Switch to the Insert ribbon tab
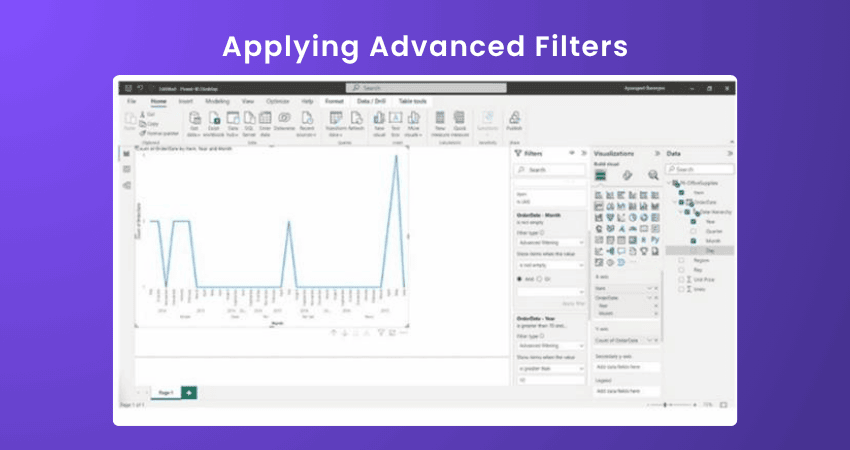850x450 pixels. (186, 101)
